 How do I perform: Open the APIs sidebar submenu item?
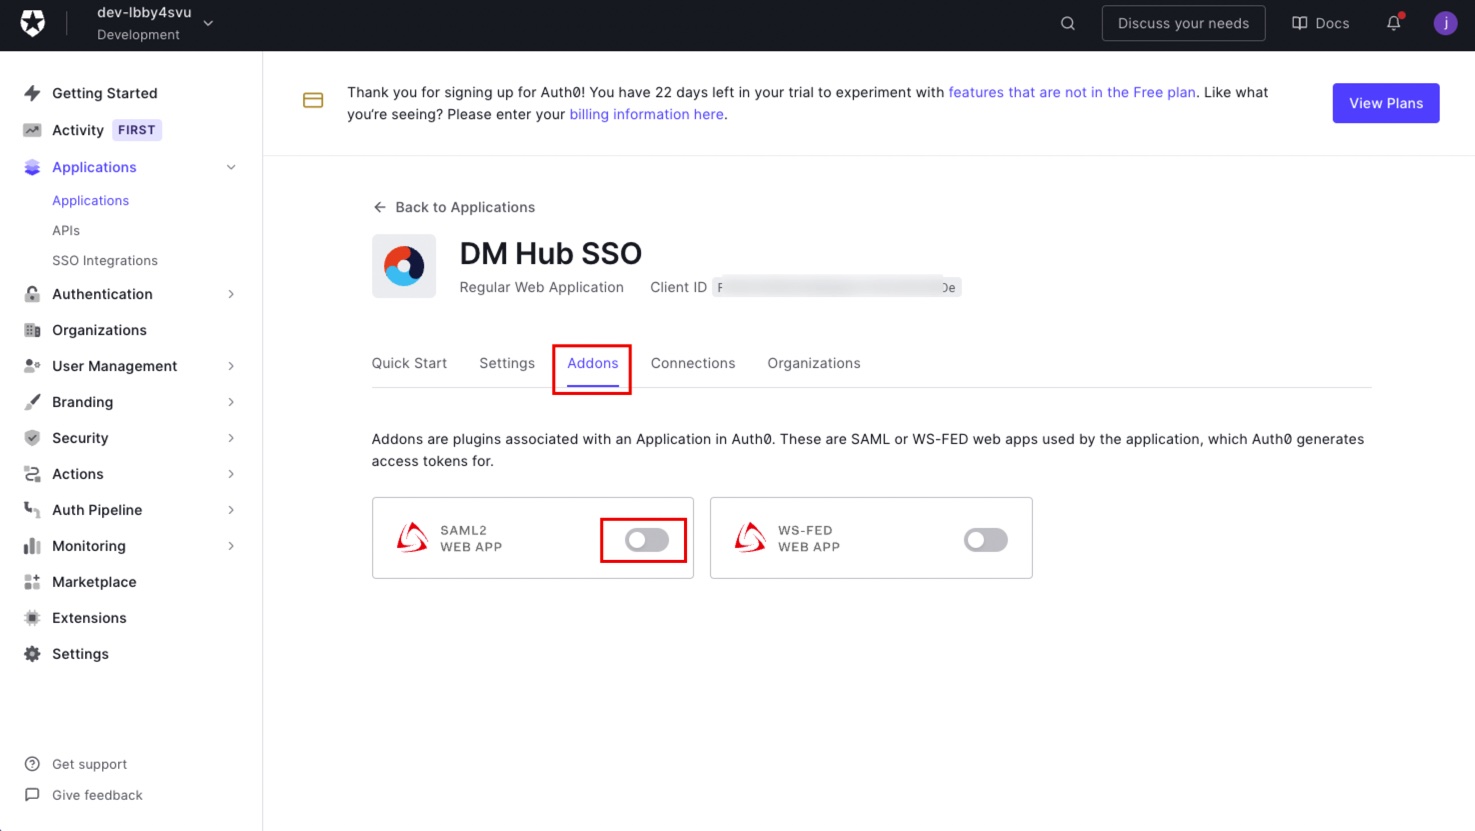(x=66, y=230)
